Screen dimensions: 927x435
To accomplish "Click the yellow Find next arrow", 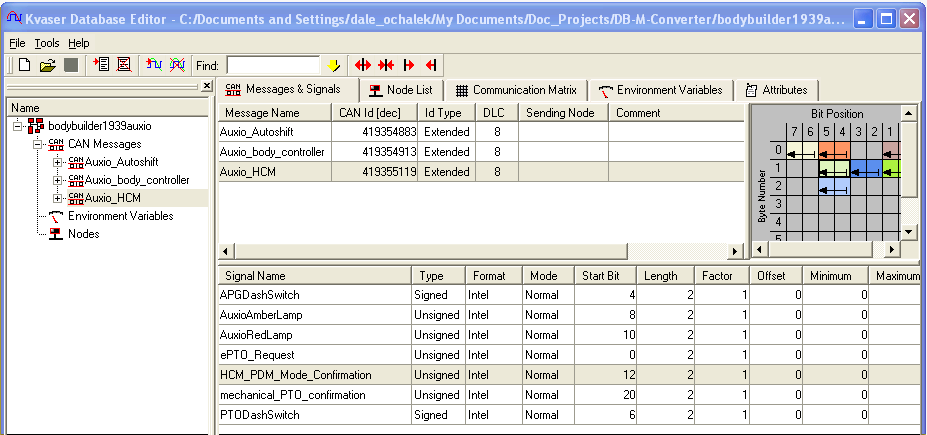I will pyautogui.click(x=333, y=66).
